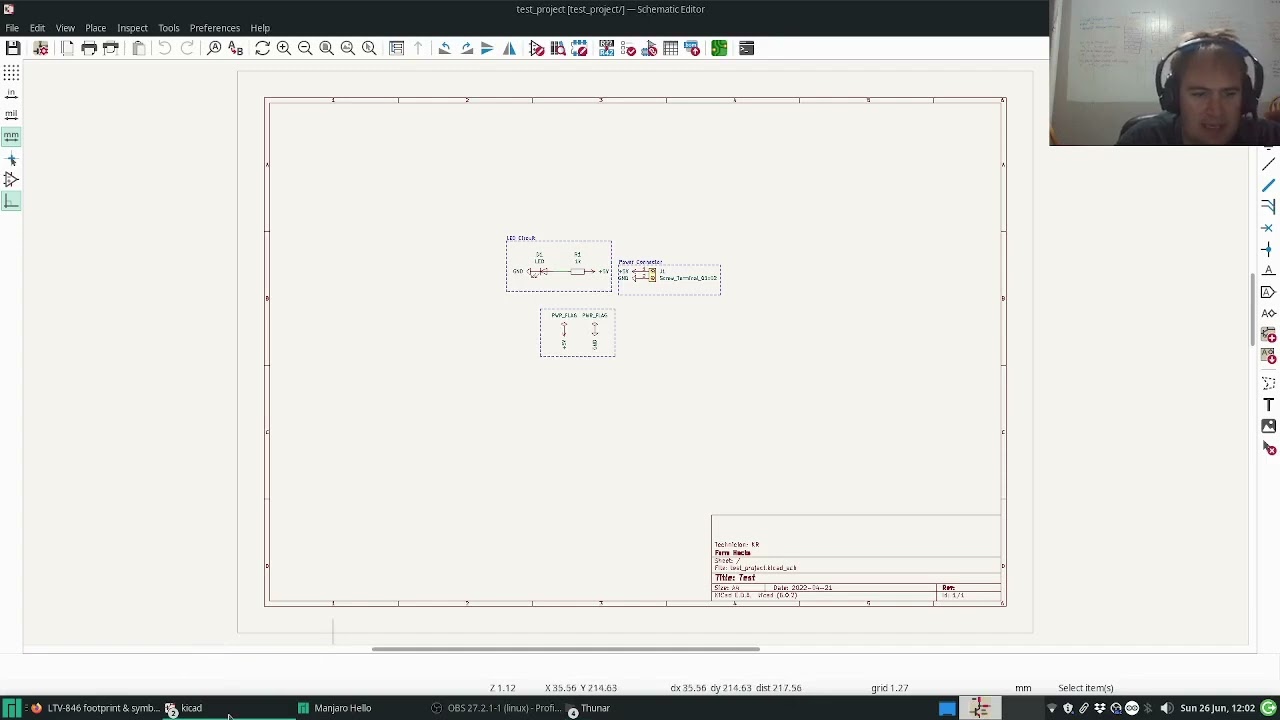Select the Add Text tool
1280x720 pixels.
click(1268, 404)
